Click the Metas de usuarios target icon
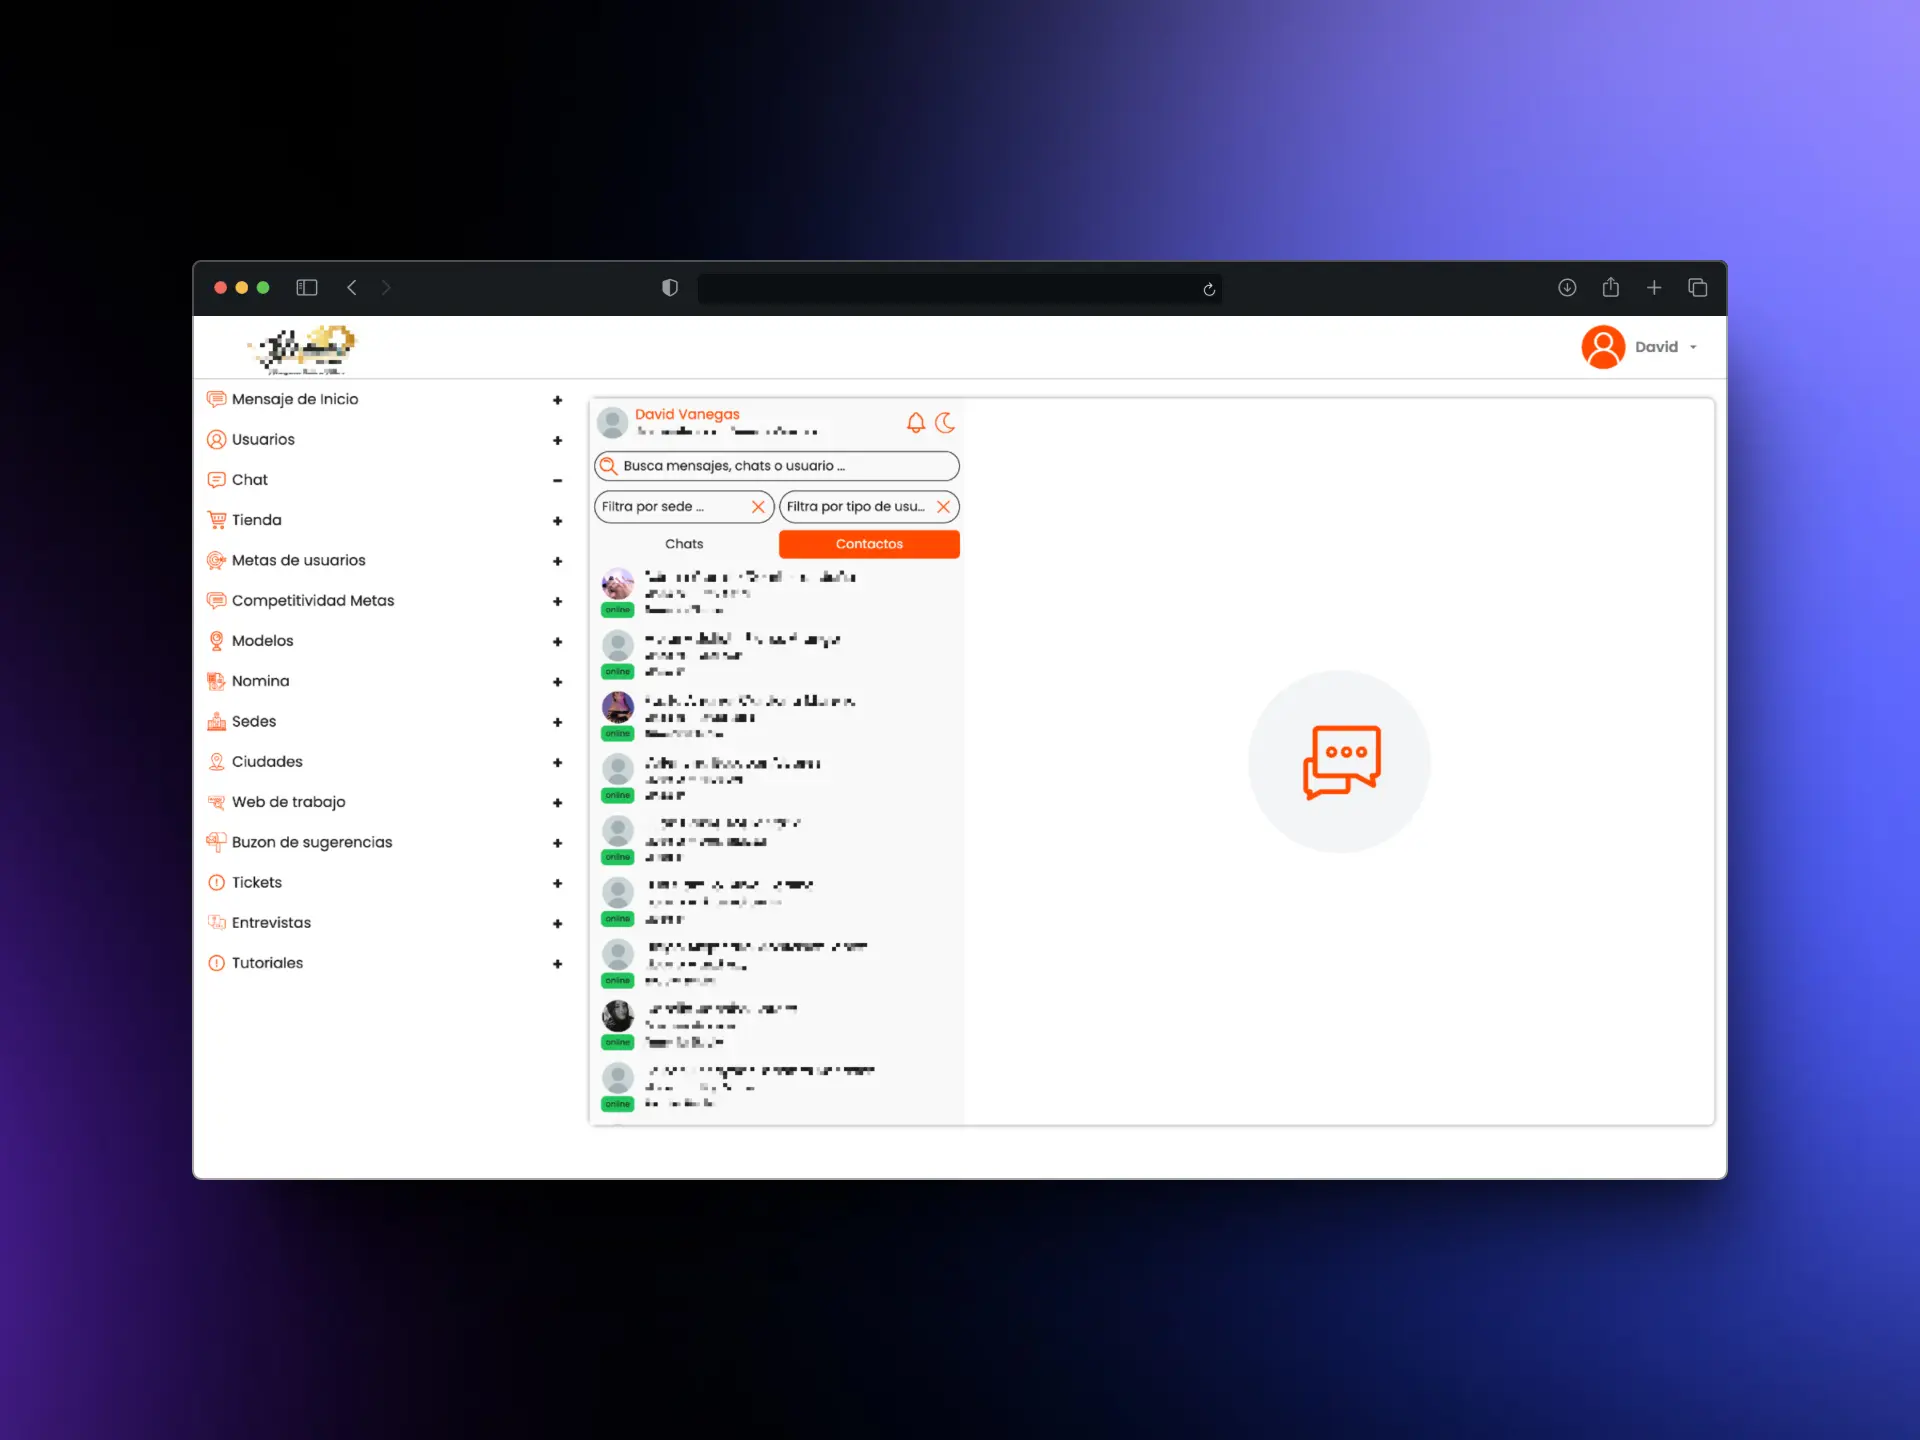Screen dimensions: 1920x1440 click(x=216, y=560)
